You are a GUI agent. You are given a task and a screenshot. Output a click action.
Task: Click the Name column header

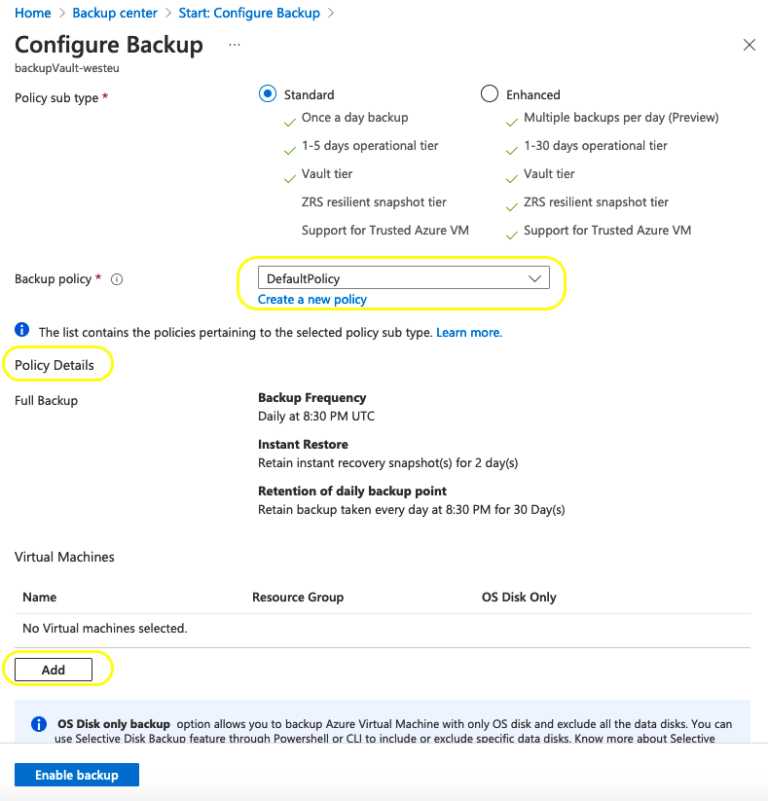click(x=39, y=597)
